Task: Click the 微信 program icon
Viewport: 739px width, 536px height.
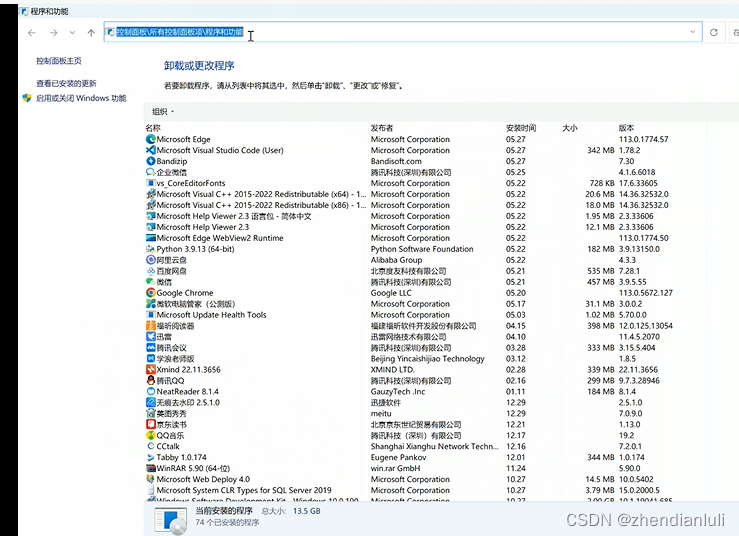Action: pyautogui.click(x=150, y=282)
